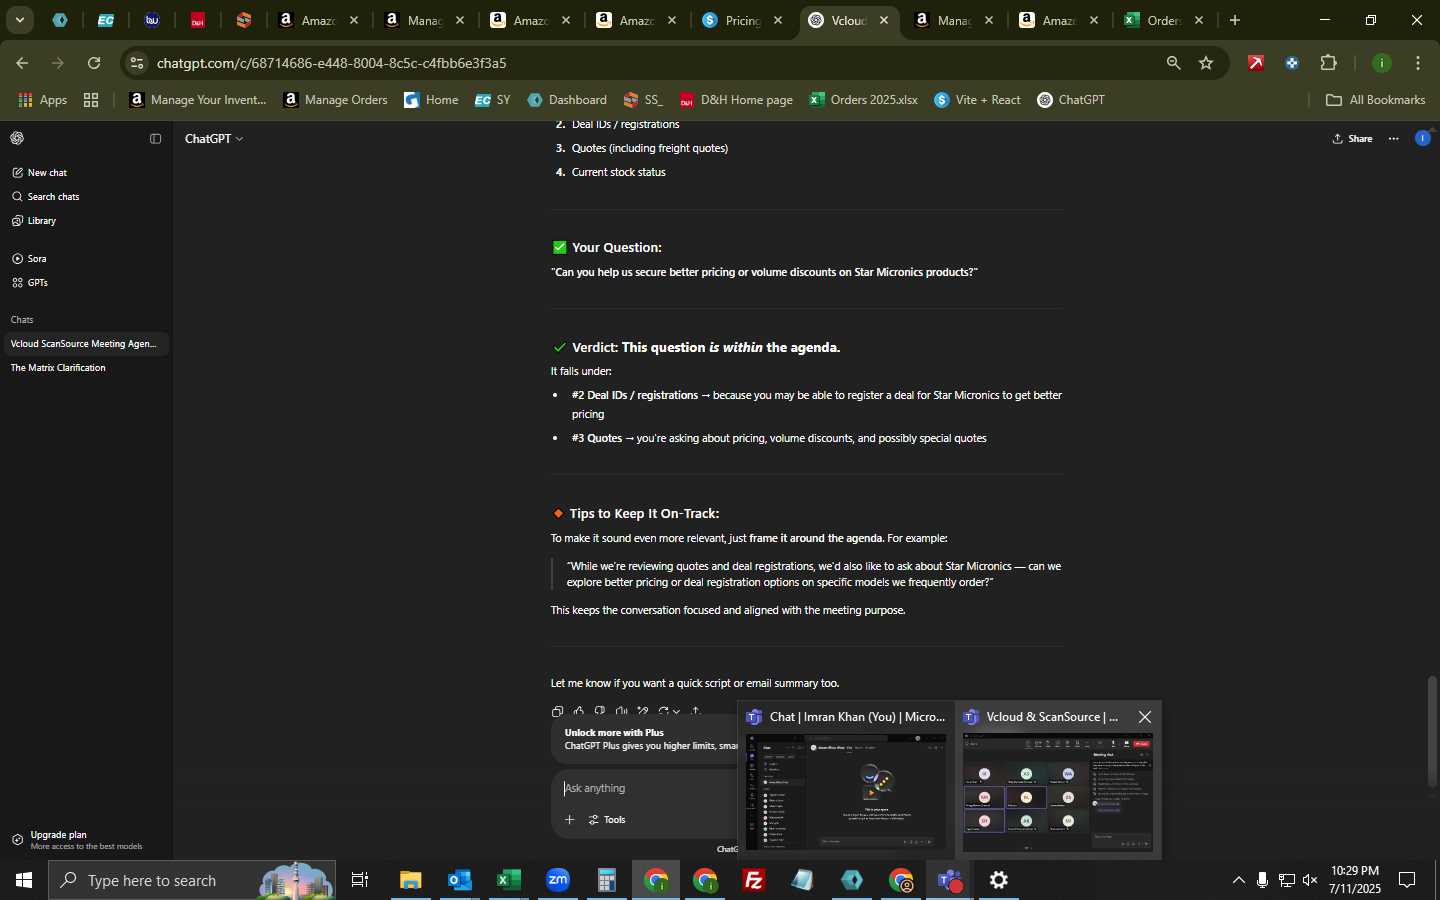Expand the regenerate options chevron
The height and width of the screenshot is (900, 1440).
point(677,712)
